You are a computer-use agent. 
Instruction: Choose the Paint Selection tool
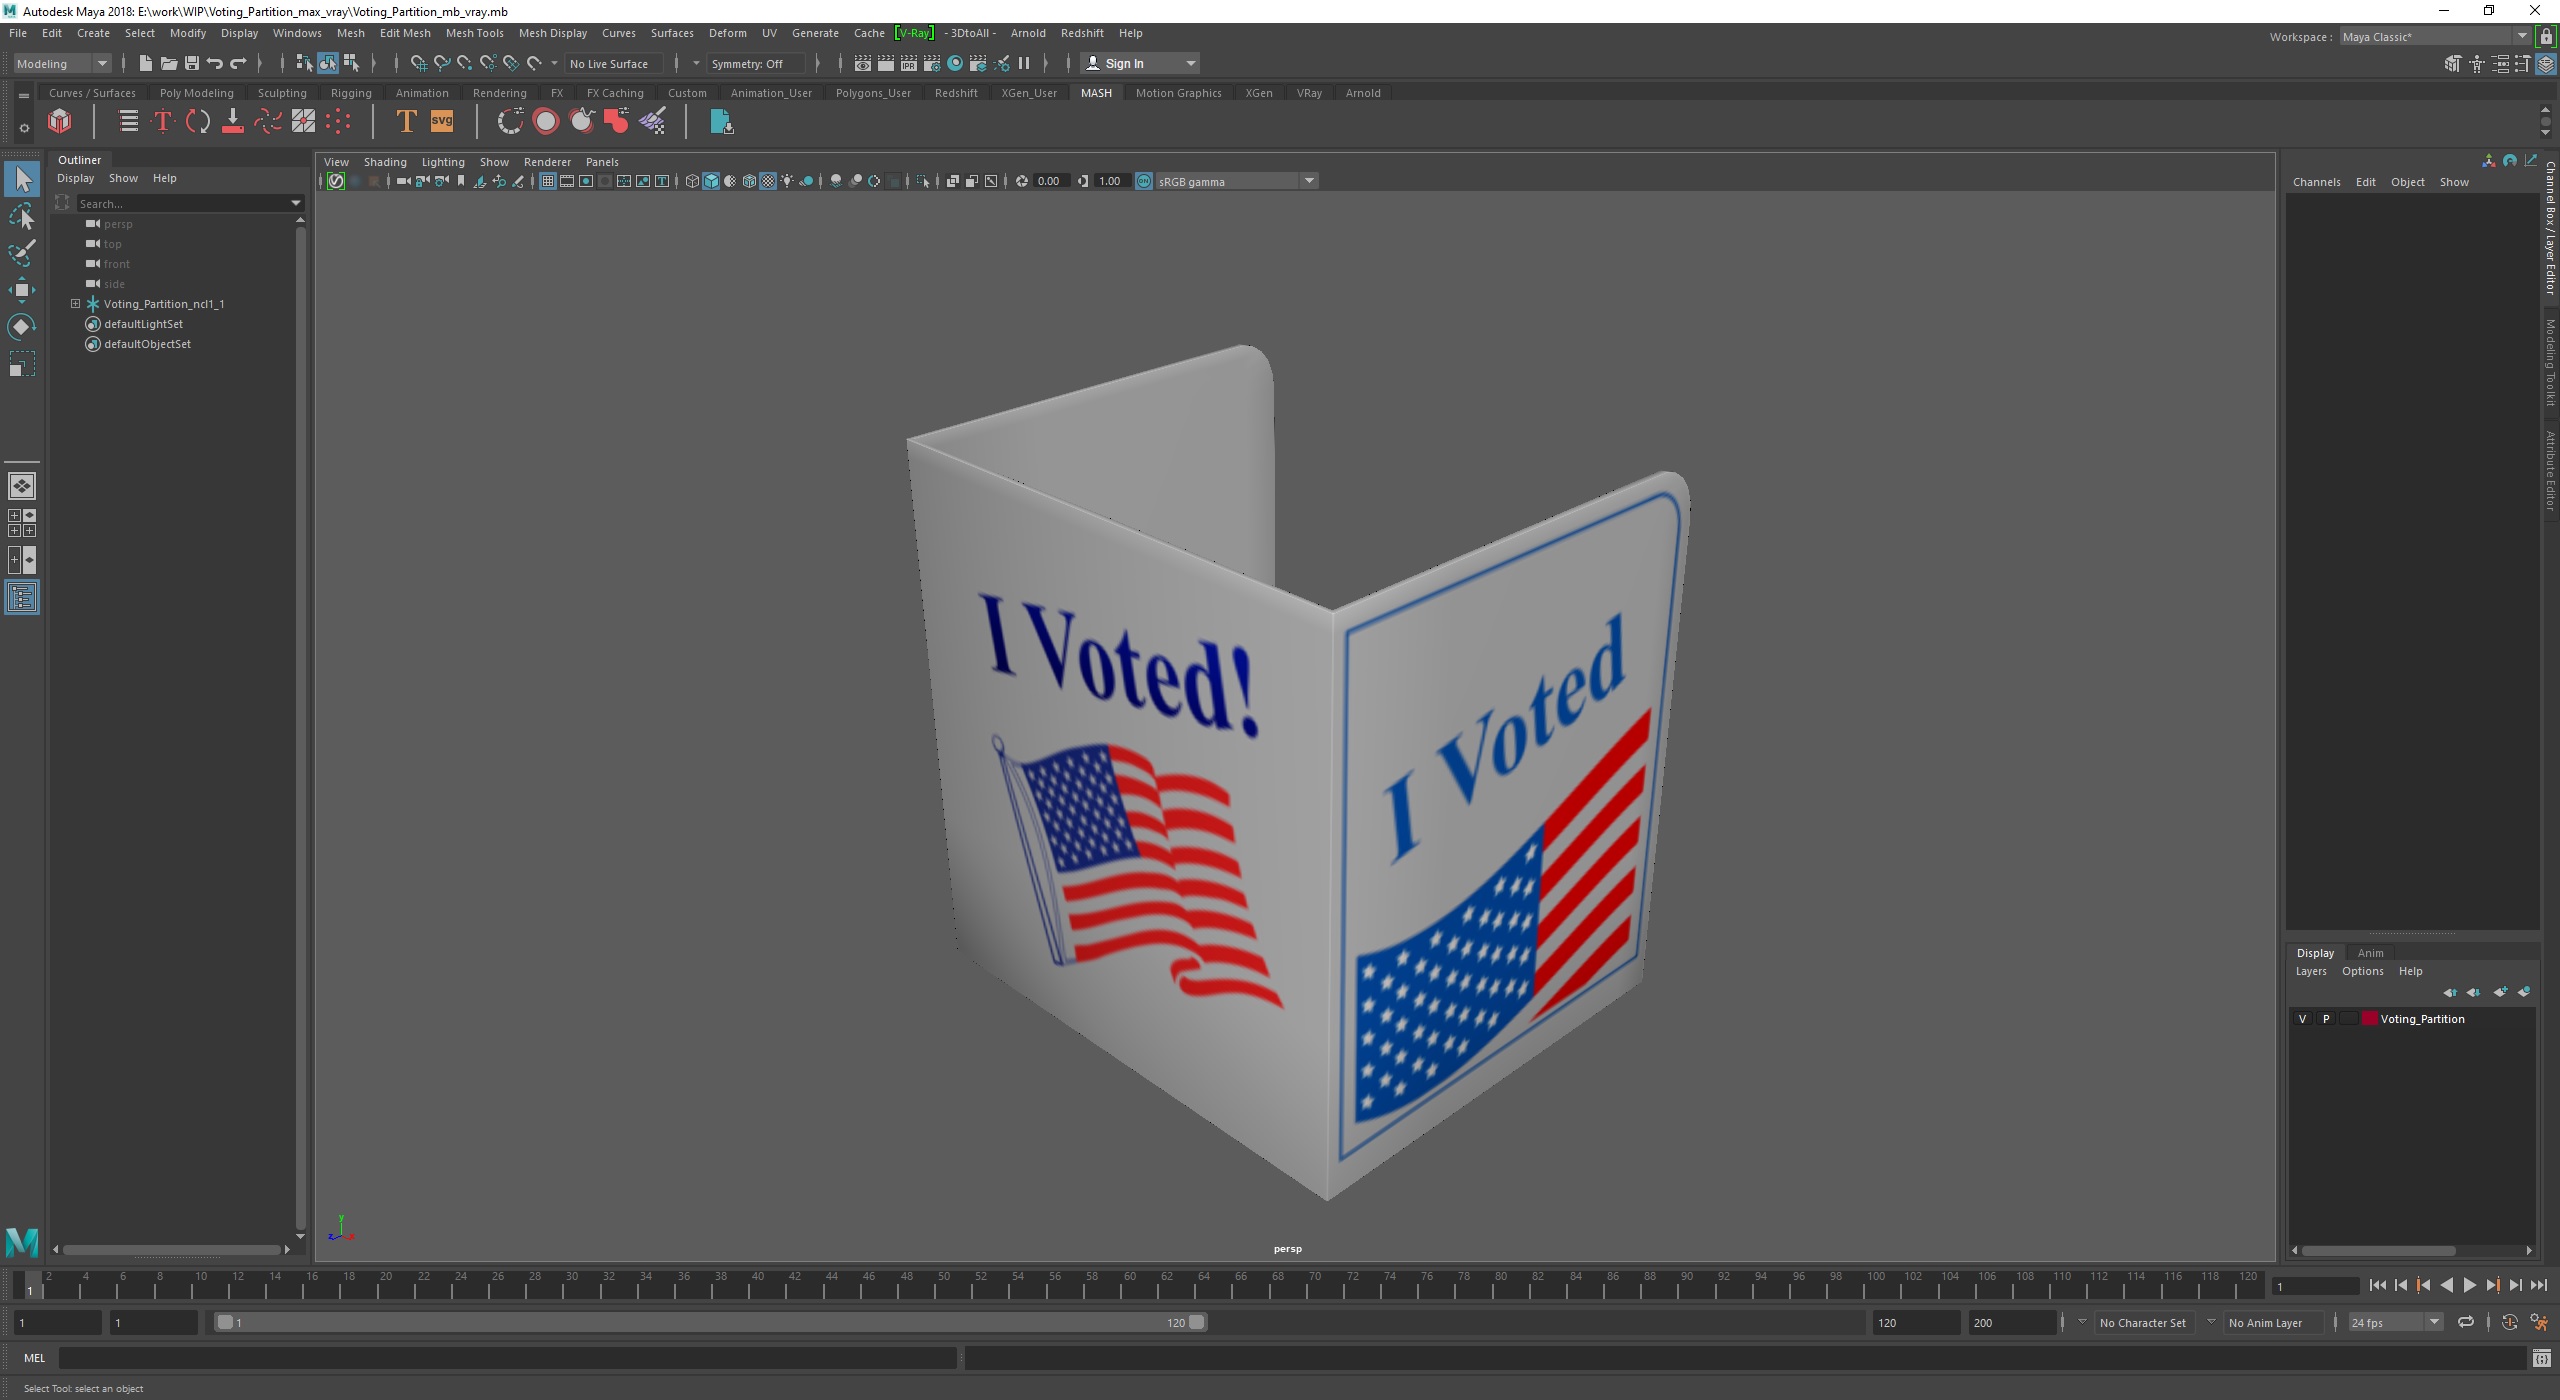click(22, 253)
